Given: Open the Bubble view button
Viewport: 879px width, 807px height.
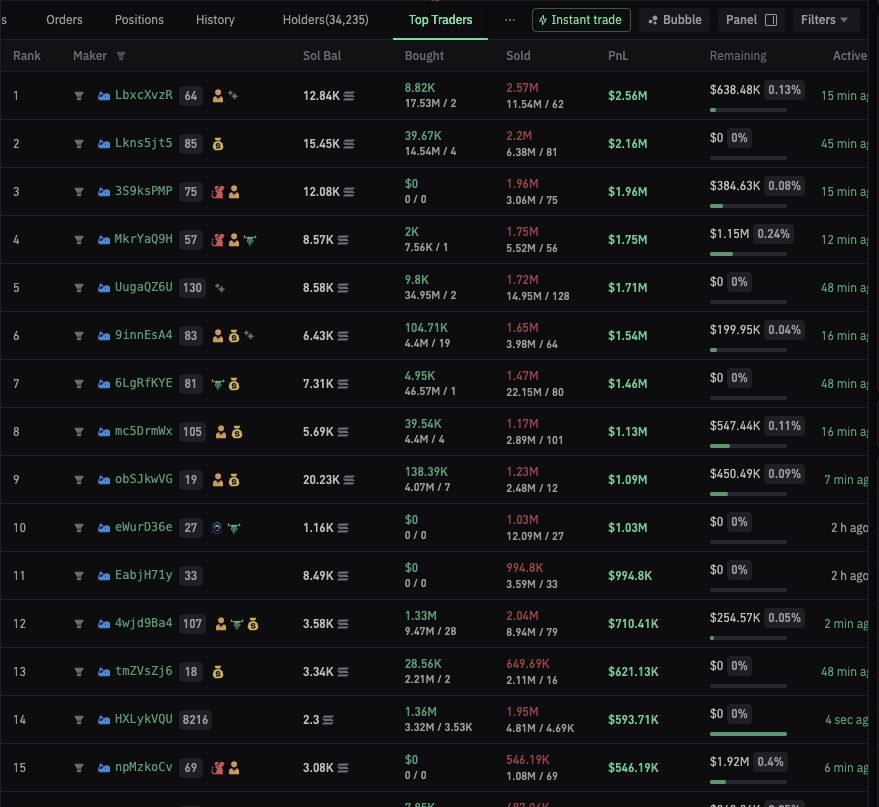Looking at the screenshot, I should (x=674, y=20).
